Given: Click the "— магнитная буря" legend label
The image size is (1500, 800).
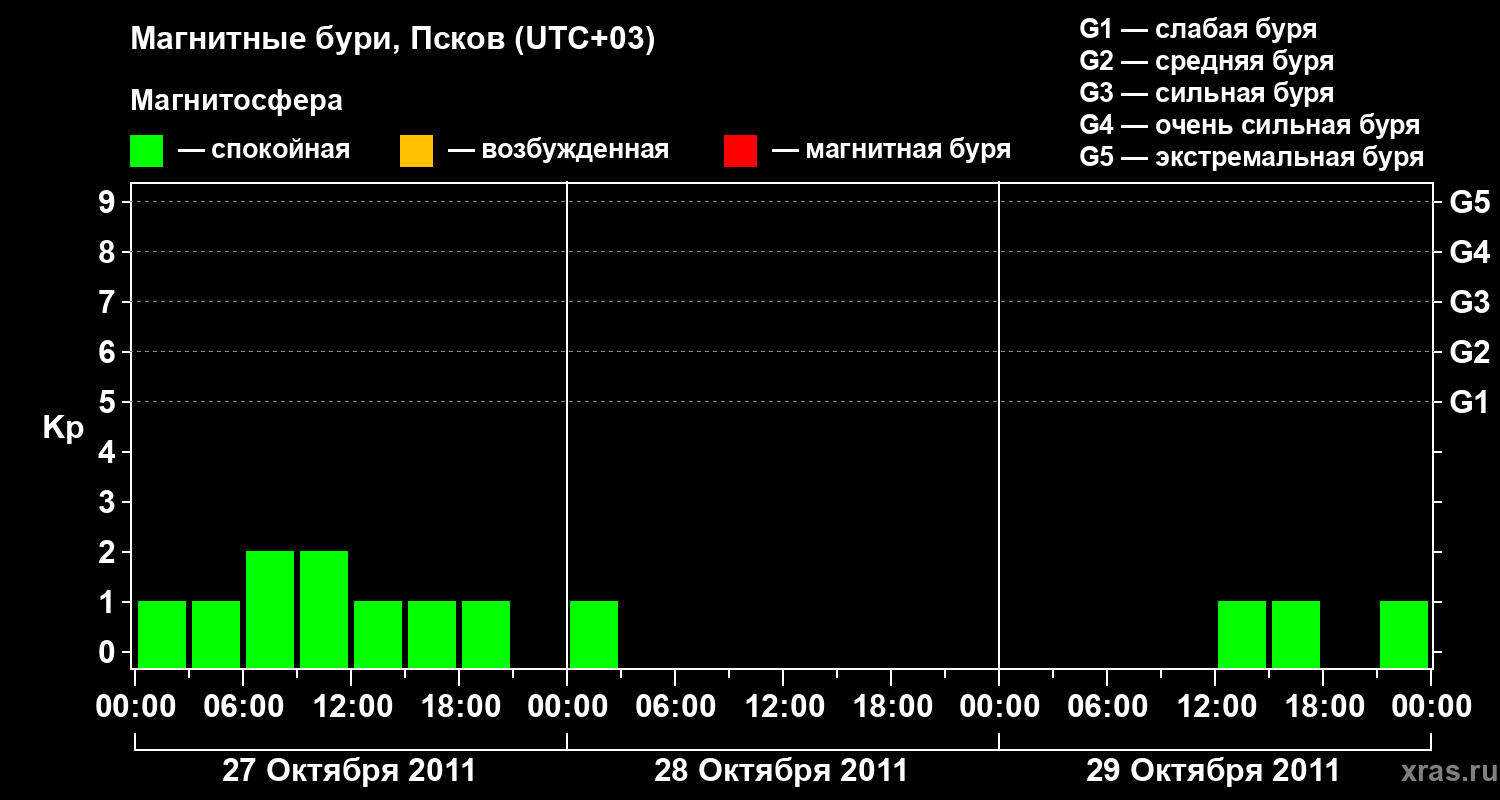Looking at the screenshot, I should [892, 150].
